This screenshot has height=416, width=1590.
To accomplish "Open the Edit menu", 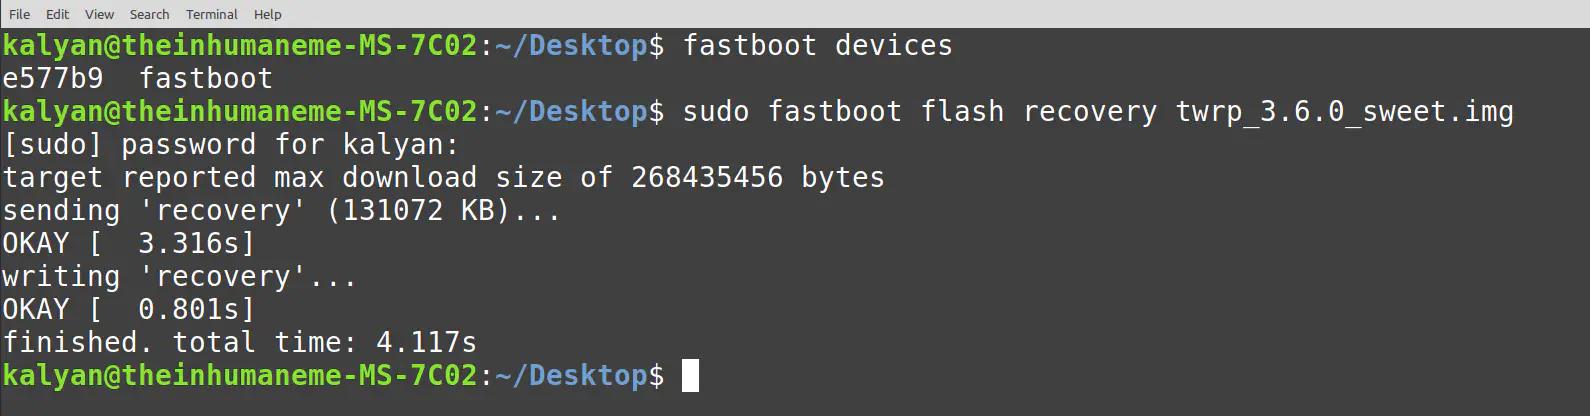I will (x=57, y=14).
